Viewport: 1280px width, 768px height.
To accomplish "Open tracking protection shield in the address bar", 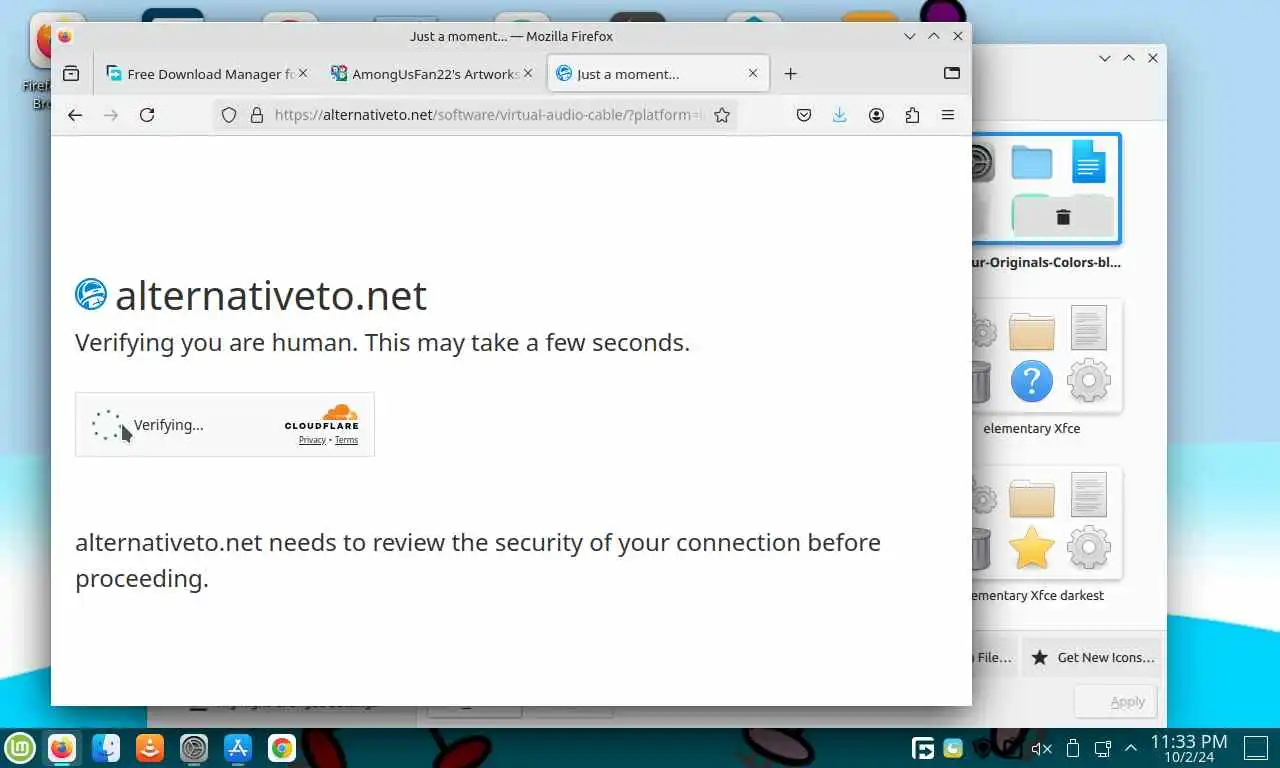I will click(x=229, y=115).
